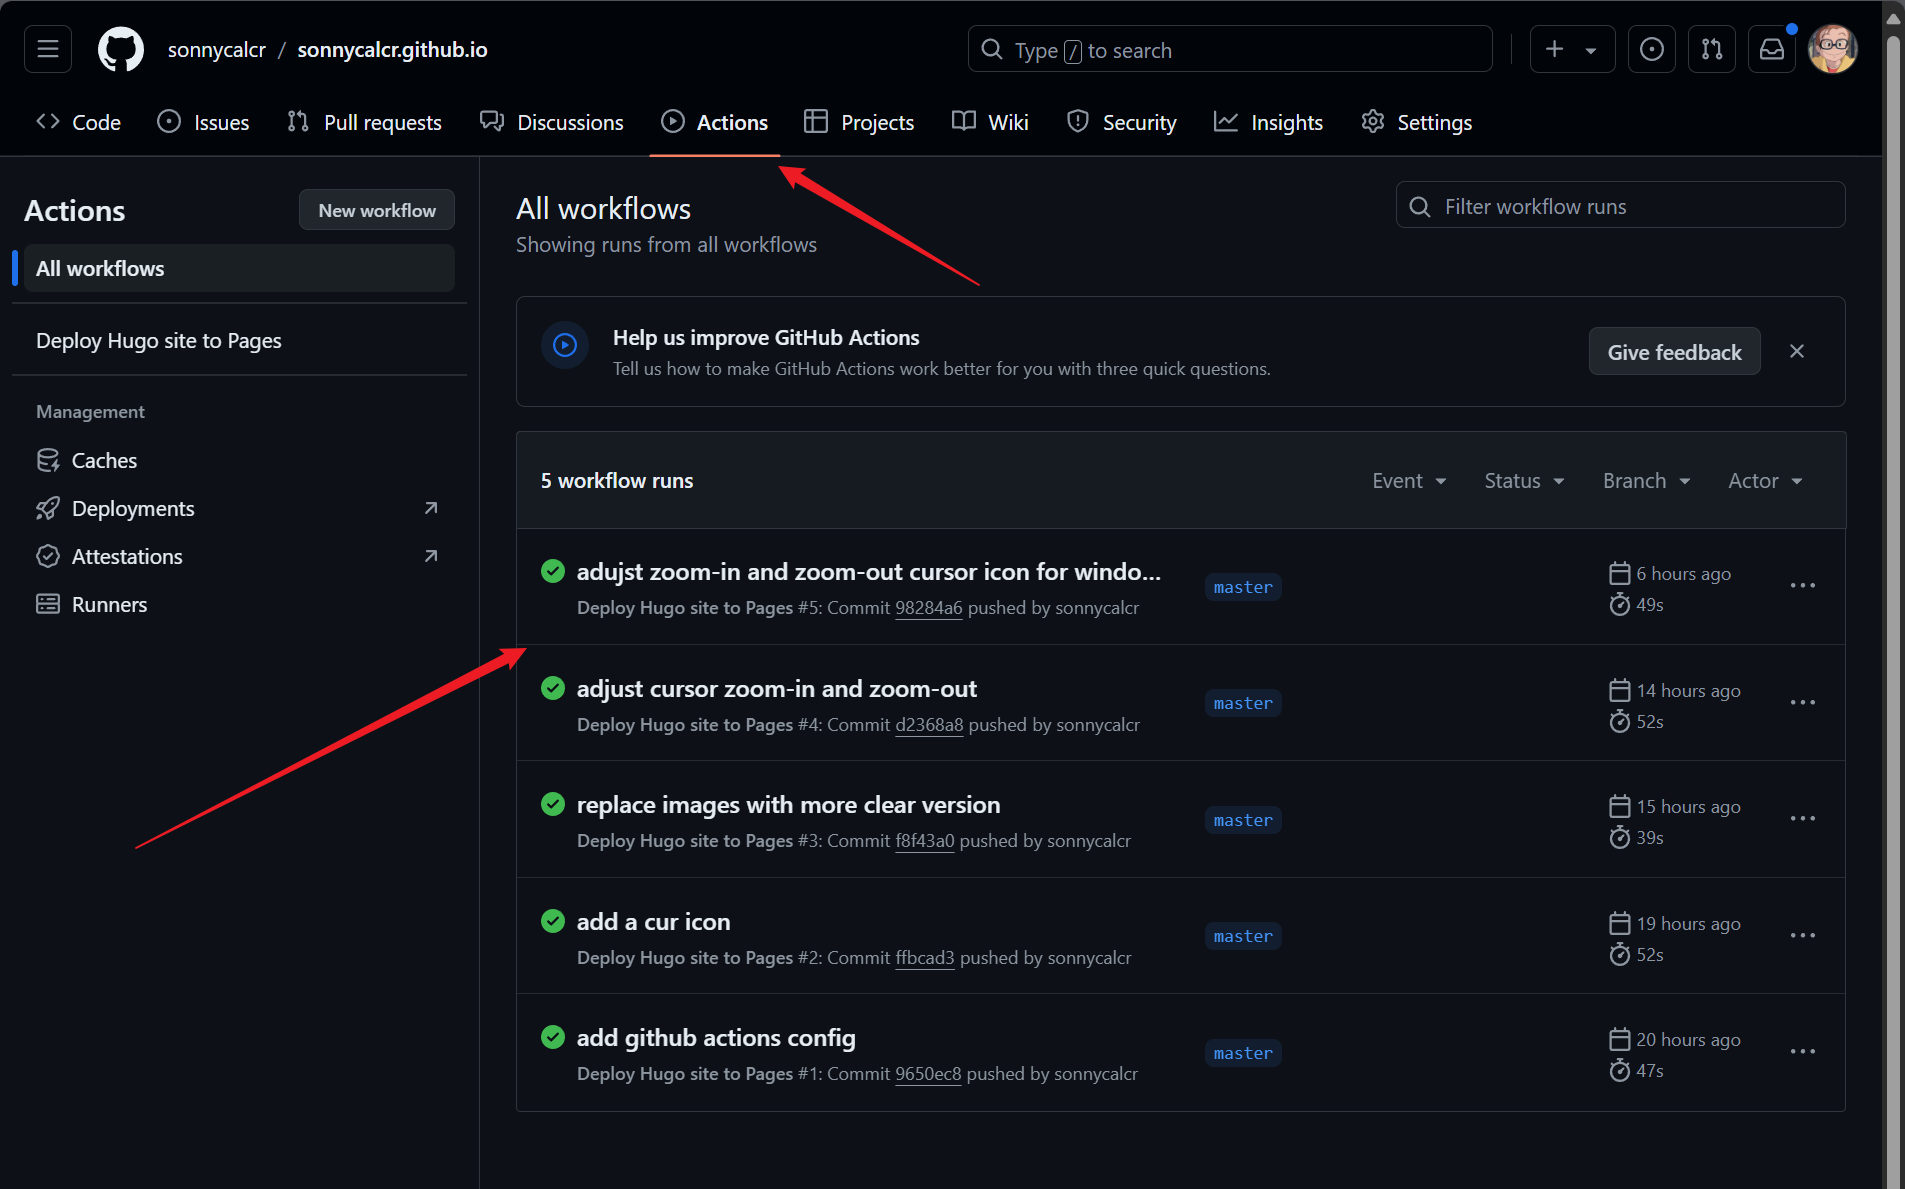Click the sonnycalcr.github.io repository link
This screenshot has width=1905, height=1189.
coord(393,50)
